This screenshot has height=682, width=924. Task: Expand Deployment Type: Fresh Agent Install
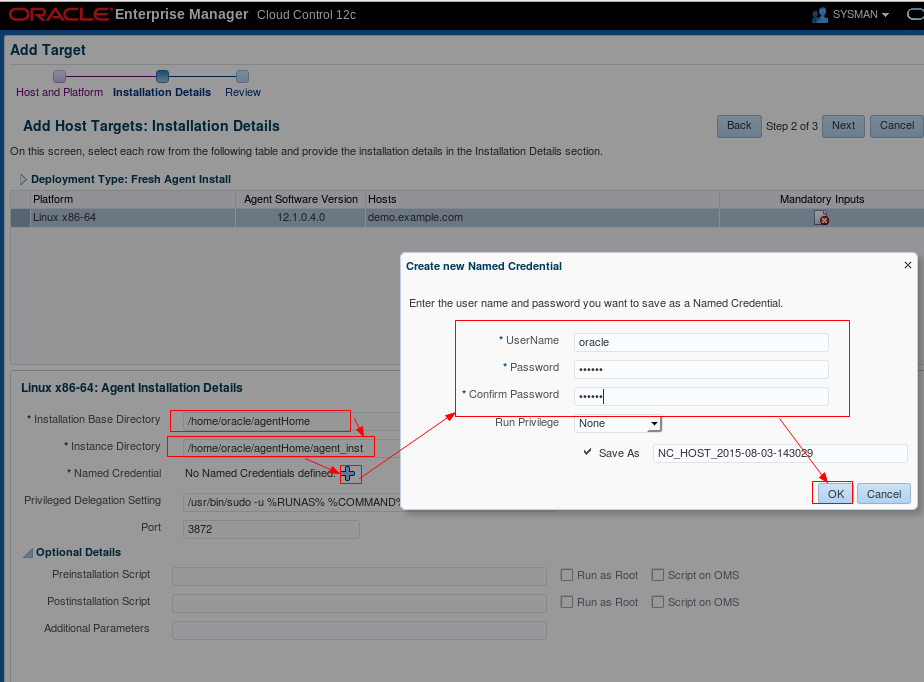(23, 179)
